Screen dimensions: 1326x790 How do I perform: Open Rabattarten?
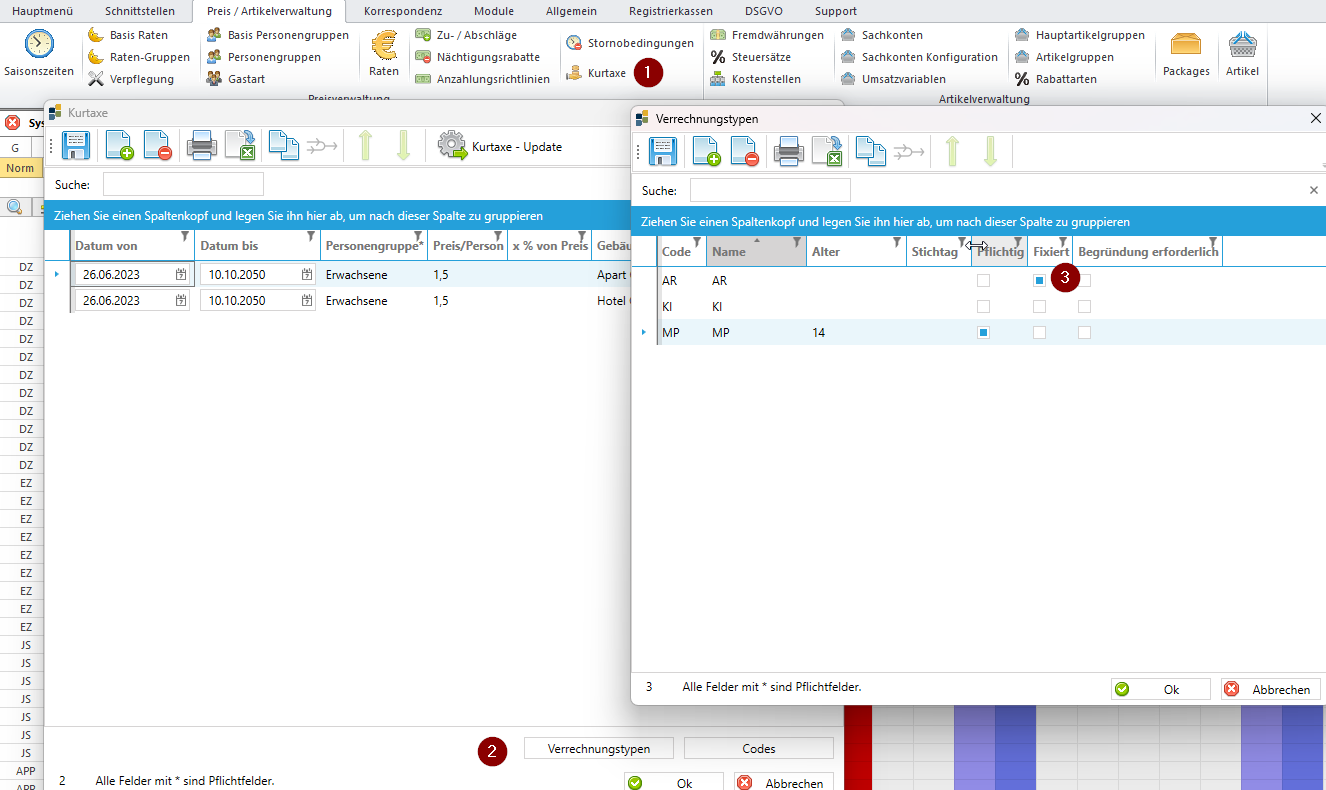[1055, 79]
